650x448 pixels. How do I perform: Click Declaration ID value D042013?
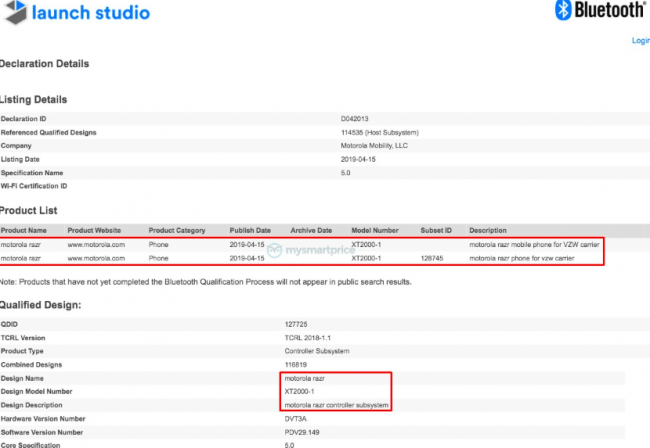point(355,119)
